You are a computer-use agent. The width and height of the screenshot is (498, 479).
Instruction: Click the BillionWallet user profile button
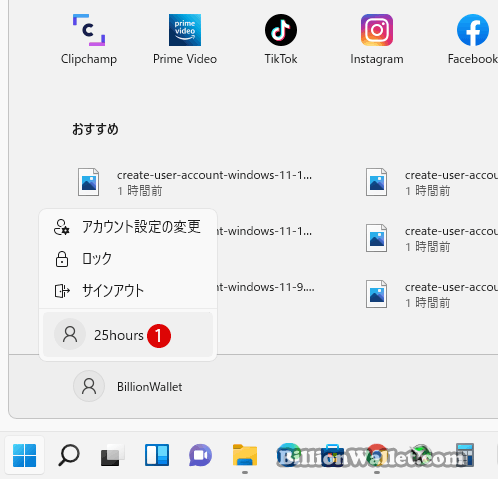click(x=128, y=386)
